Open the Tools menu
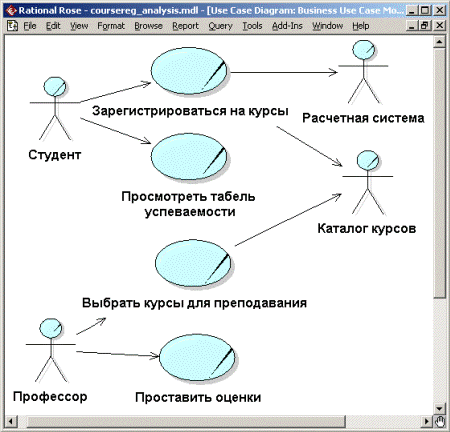 252,26
